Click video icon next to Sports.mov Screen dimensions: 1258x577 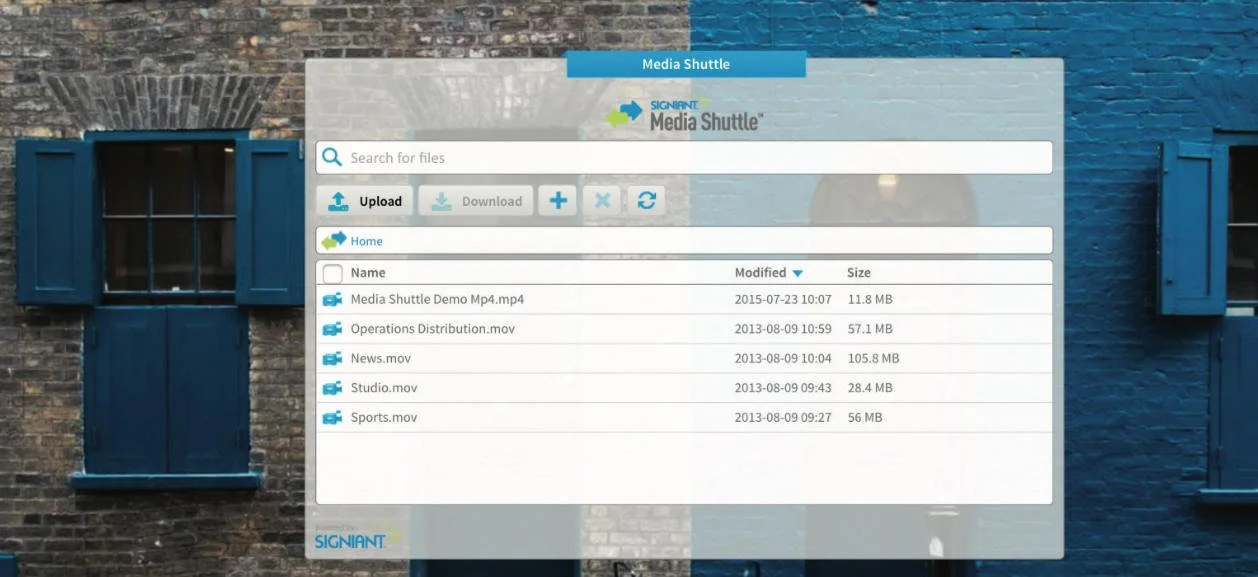point(332,417)
